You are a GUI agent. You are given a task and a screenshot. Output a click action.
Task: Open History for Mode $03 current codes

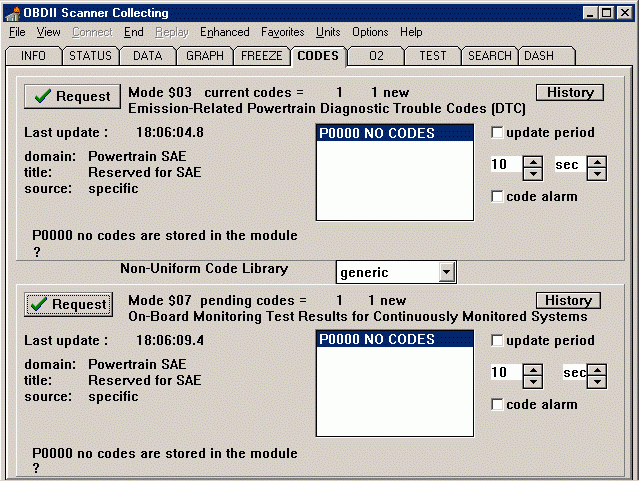(x=570, y=92)
